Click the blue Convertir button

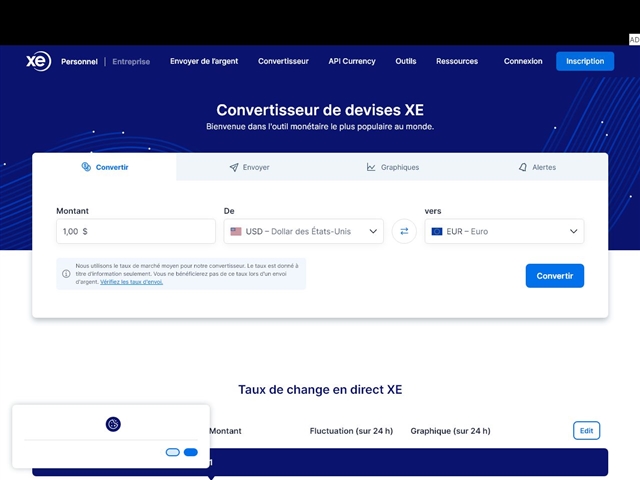[x=555, y=276]
